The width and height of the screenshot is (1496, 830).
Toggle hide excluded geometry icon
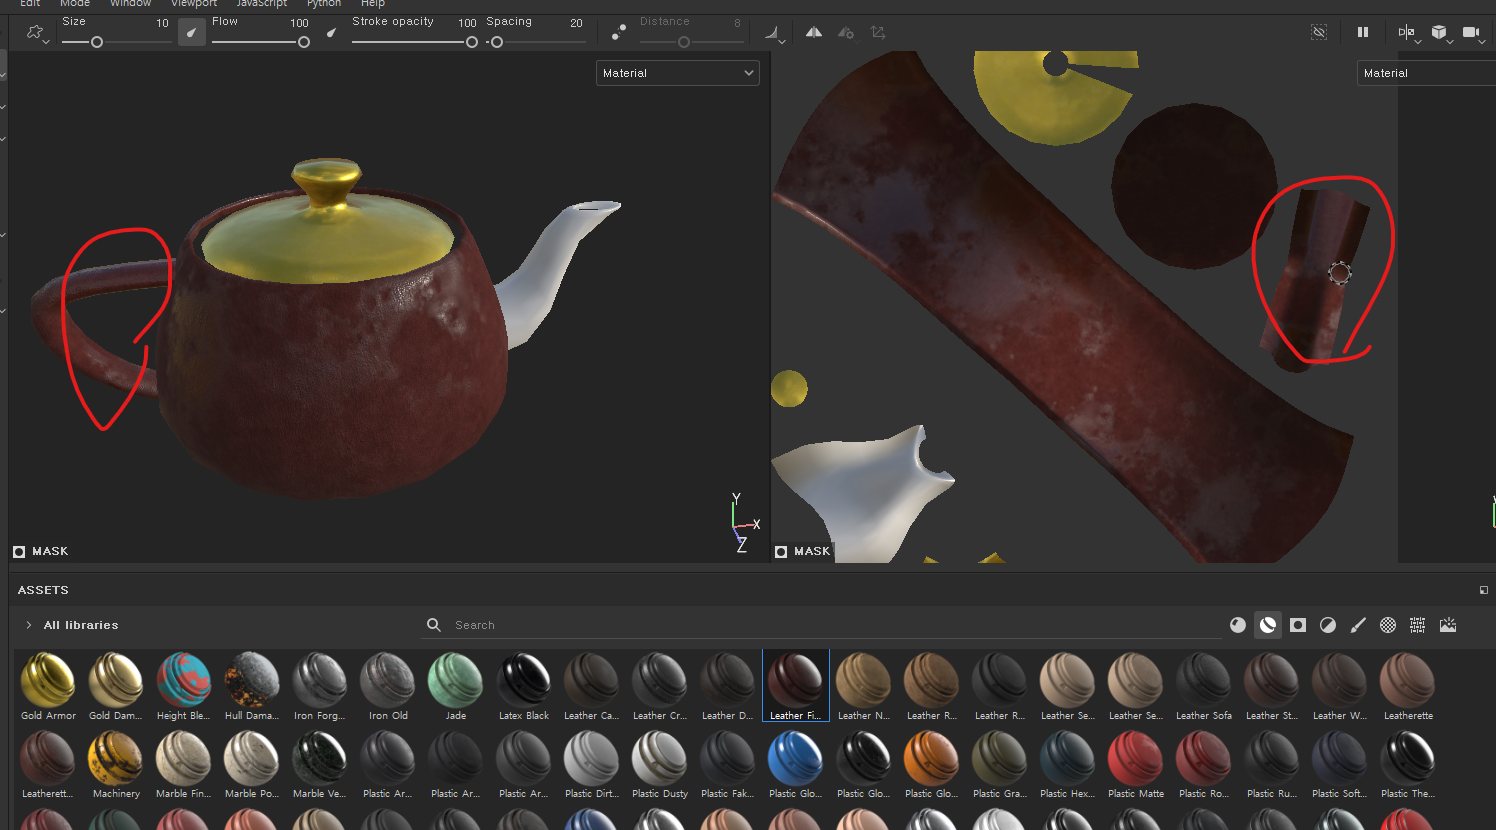[x=1319, y=32]
